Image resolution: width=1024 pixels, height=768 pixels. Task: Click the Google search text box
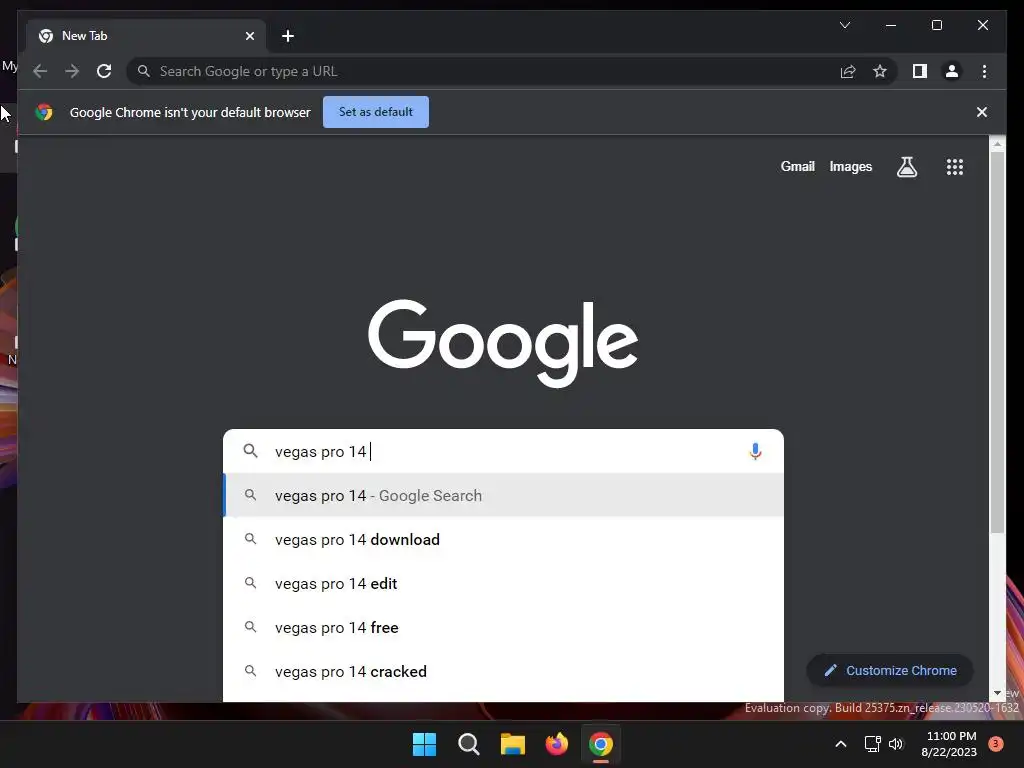point(503,451)
